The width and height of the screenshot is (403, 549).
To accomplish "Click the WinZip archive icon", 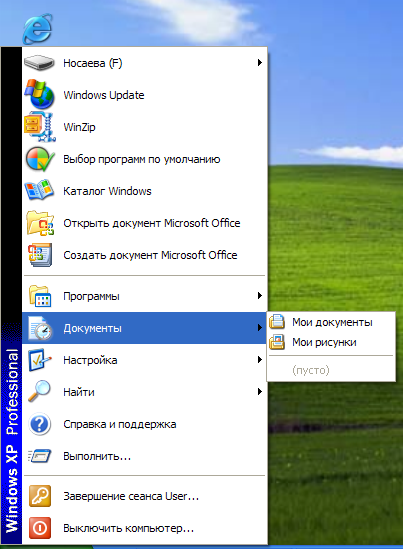I will tap(40, 127).
